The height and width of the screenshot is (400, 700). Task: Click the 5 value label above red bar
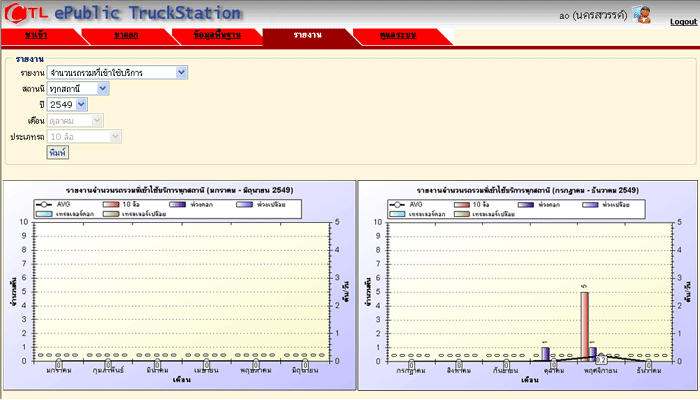point(584,286)
